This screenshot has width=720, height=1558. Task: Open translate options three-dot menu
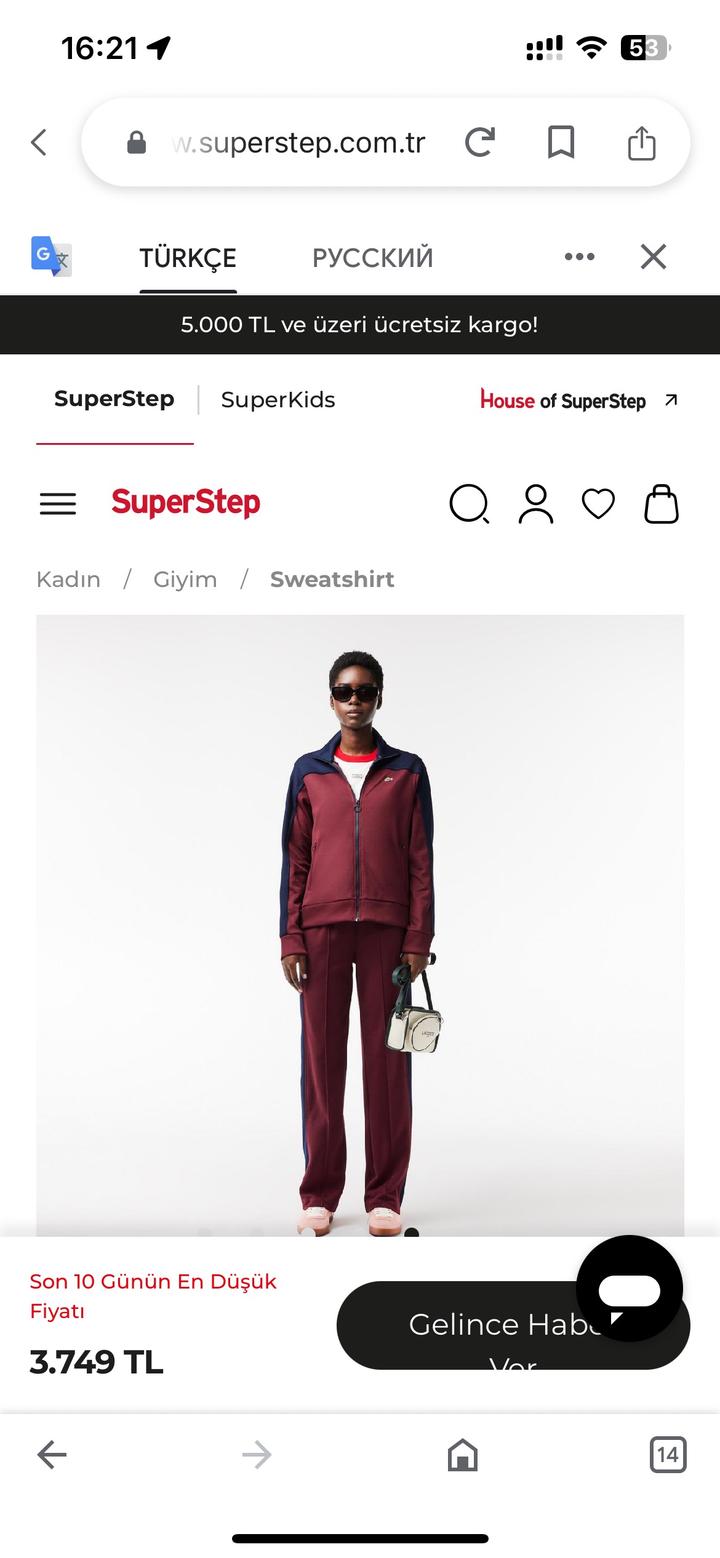(579, 257)
